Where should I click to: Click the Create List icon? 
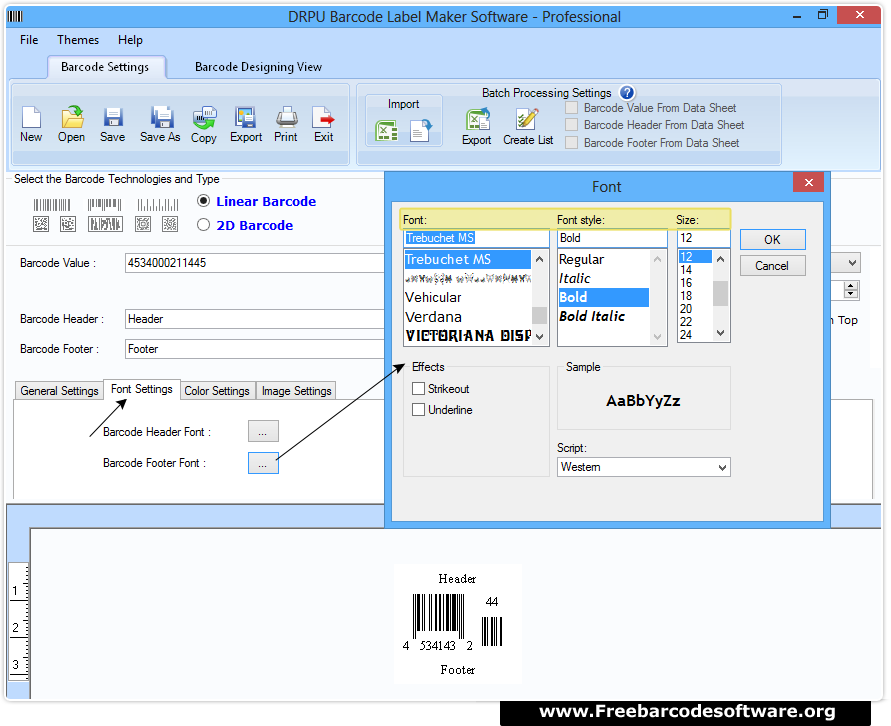527,119
